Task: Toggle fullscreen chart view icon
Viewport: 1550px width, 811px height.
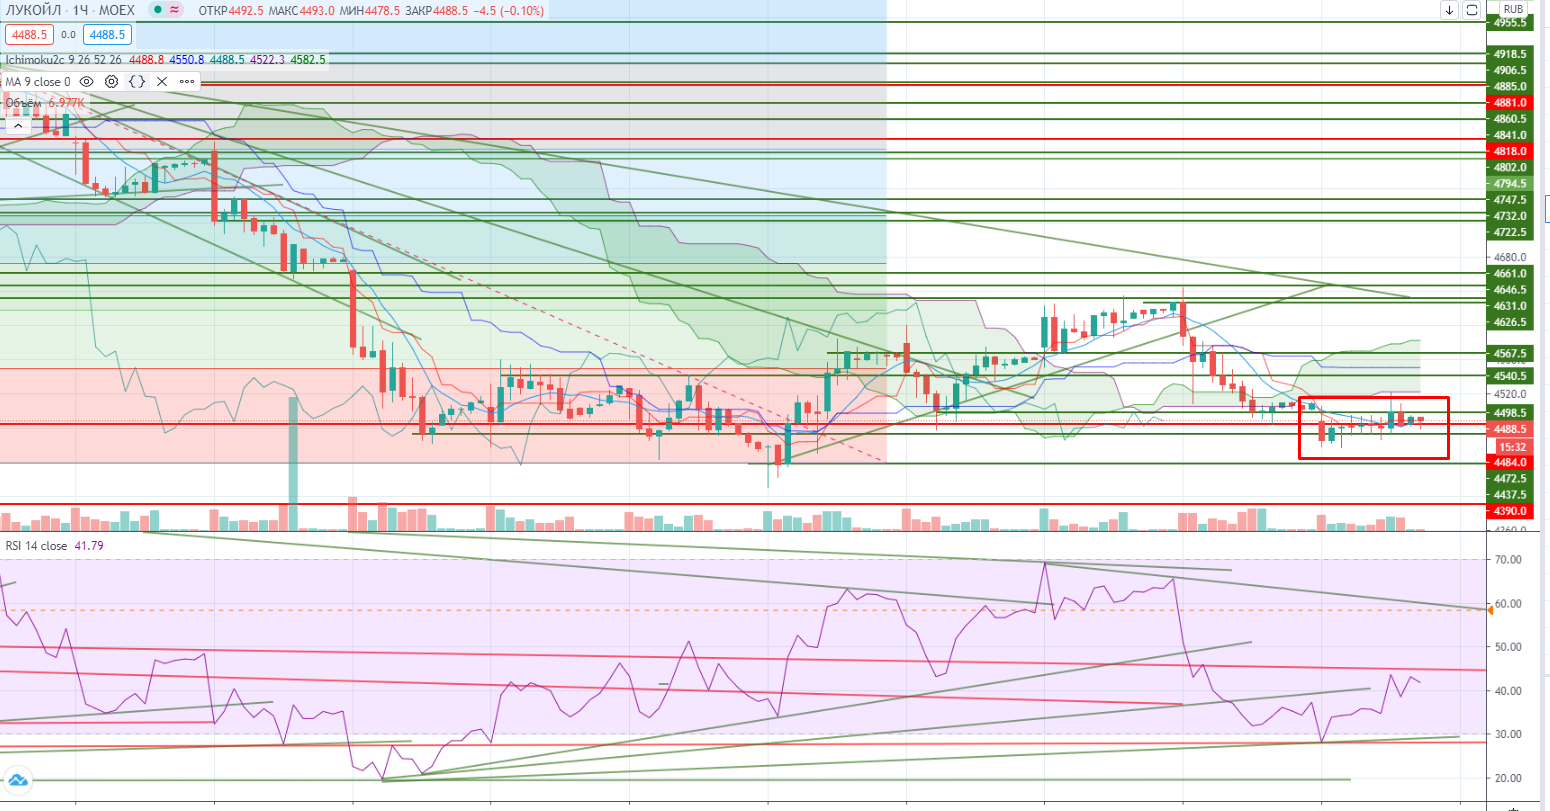Action: coord(1471,10)
